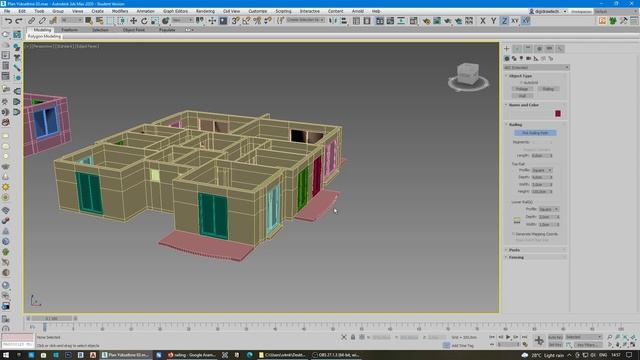The height and width of the screenshot is (360, 640).
Task: Click the Undo arrow icon
Action: (x=8, y=21)
